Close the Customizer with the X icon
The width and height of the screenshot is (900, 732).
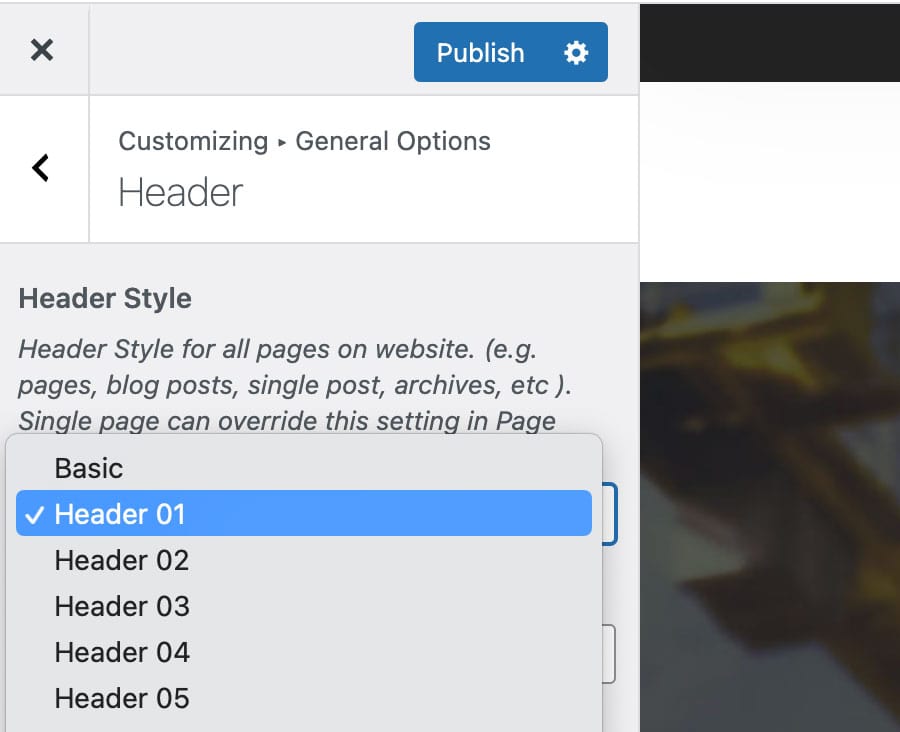(42, 50)
